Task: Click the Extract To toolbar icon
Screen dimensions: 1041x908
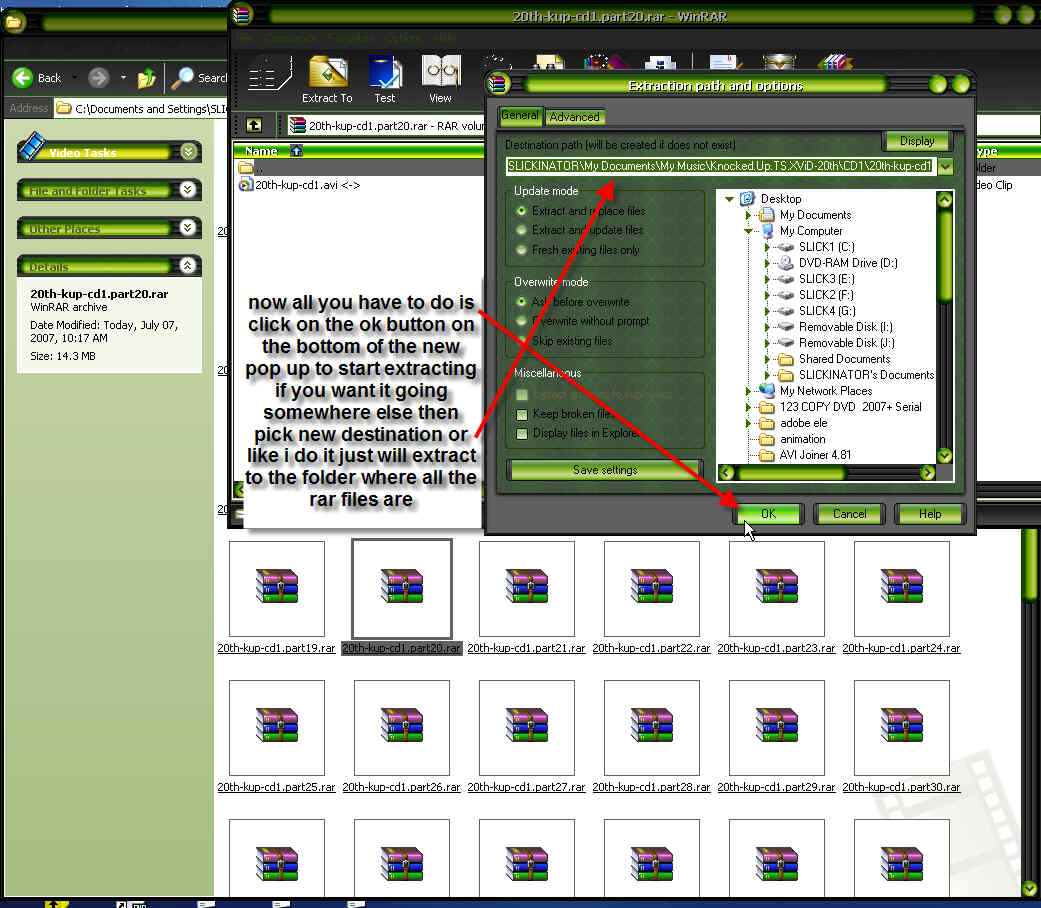Action: tap(327, 80)
